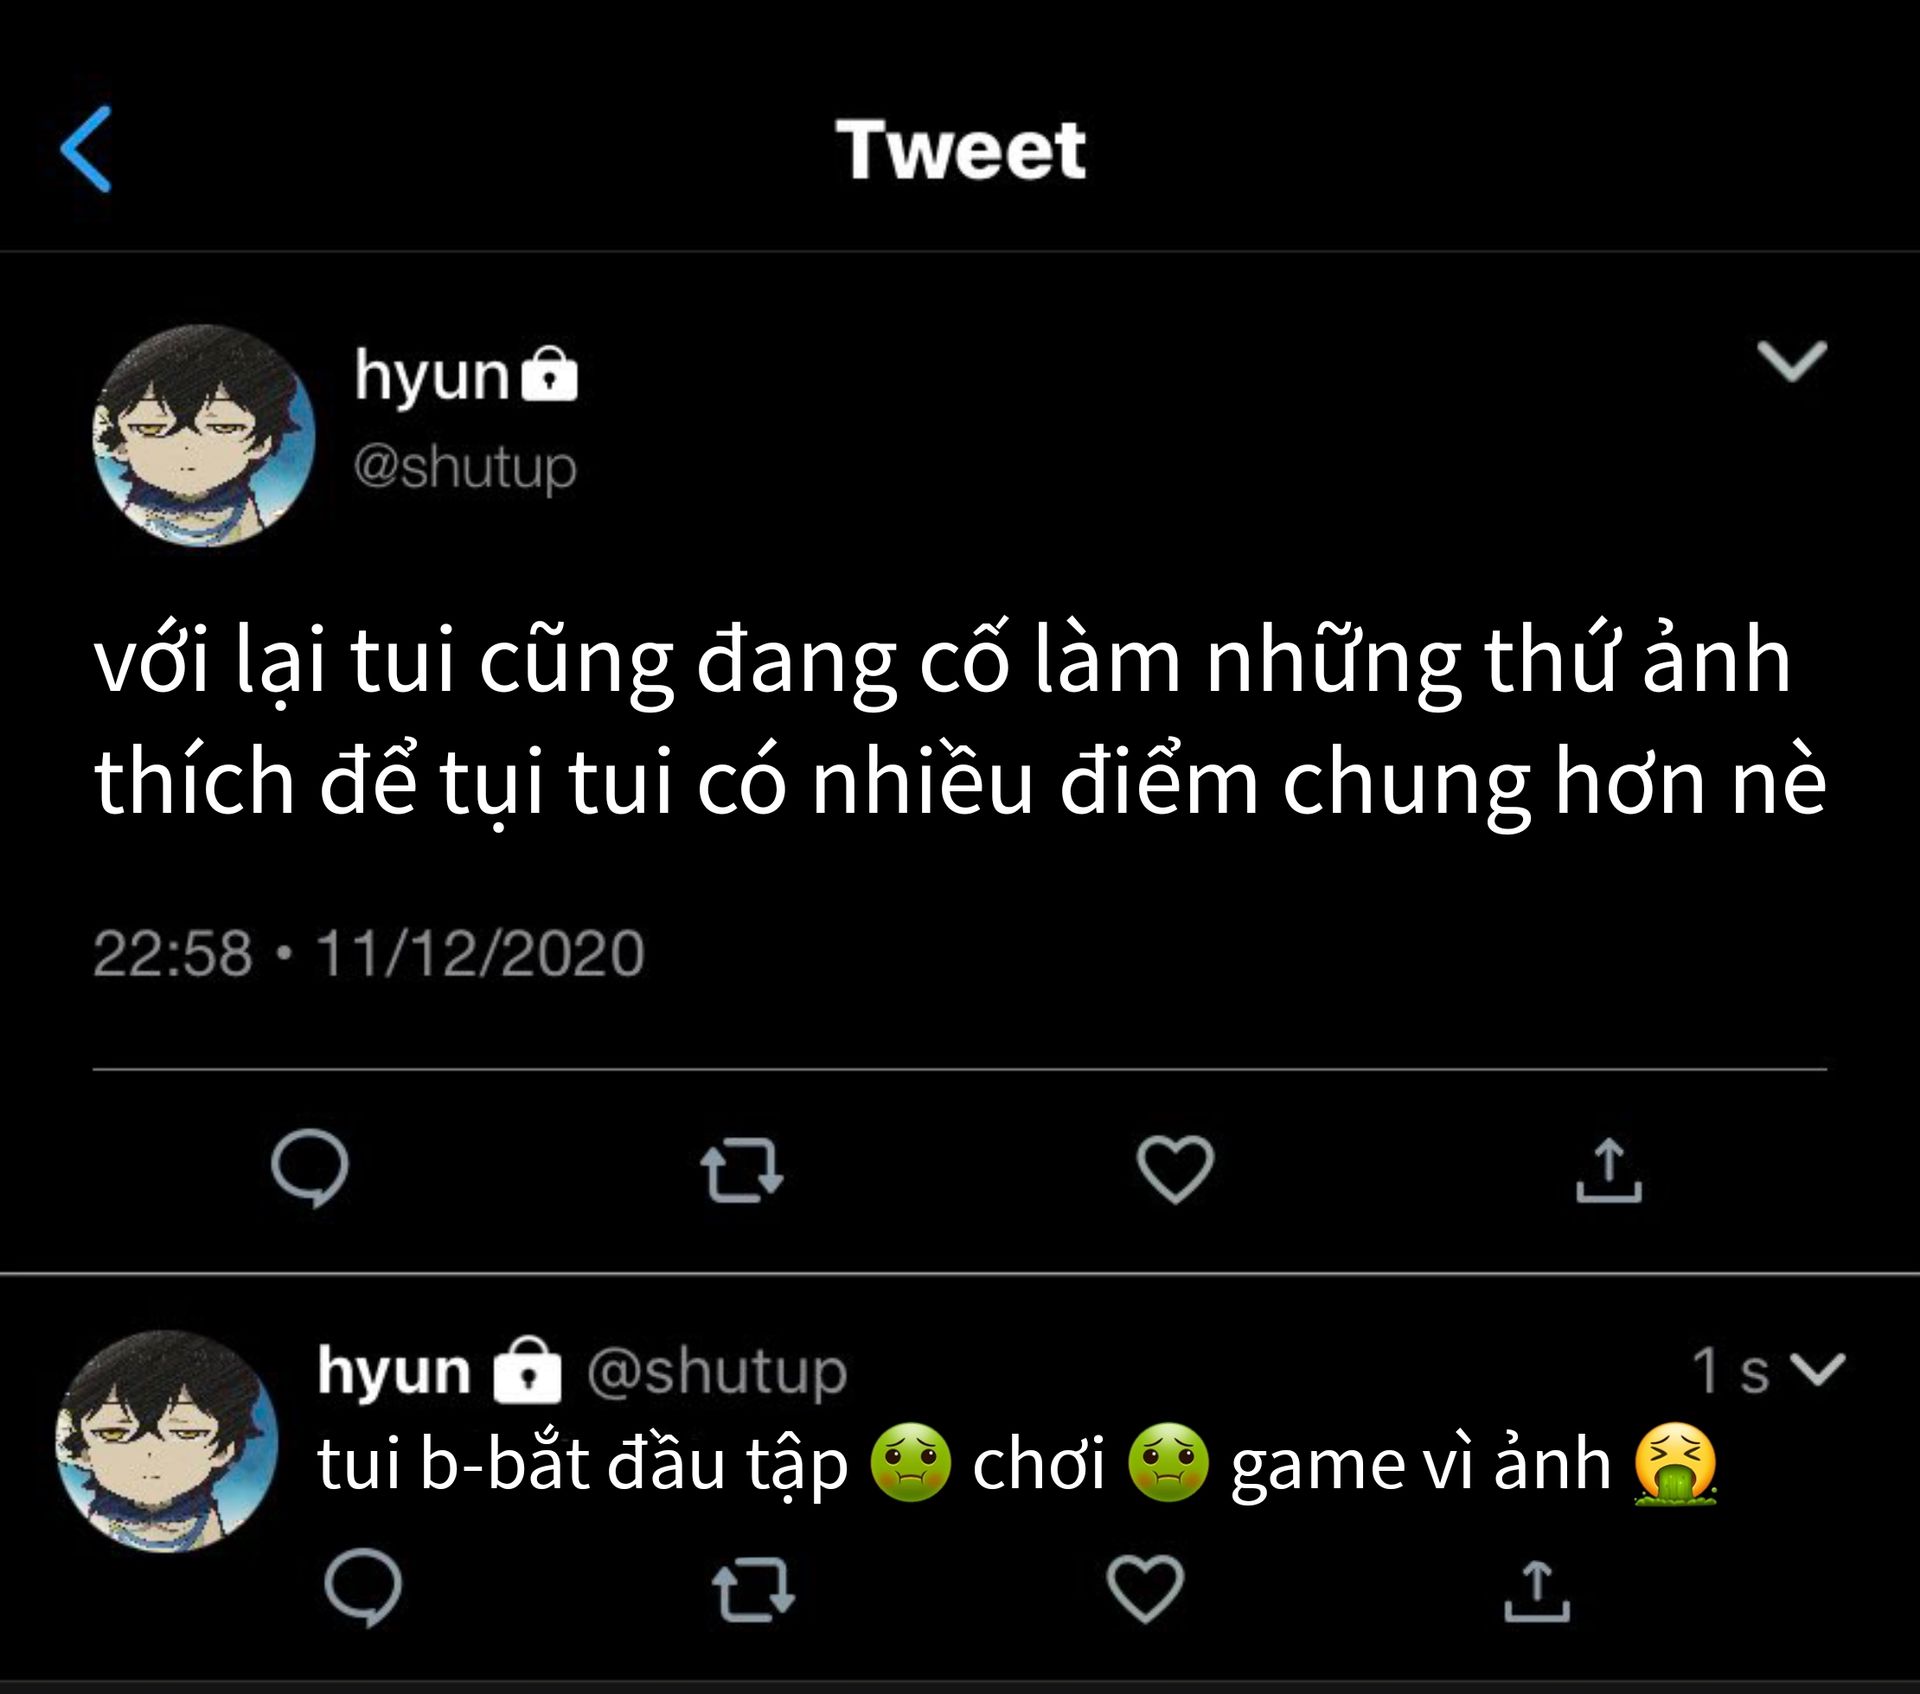Screen dimensions: 1920x1694
Task: Retweet the reply about playing game
Action: click(753, 1590)
